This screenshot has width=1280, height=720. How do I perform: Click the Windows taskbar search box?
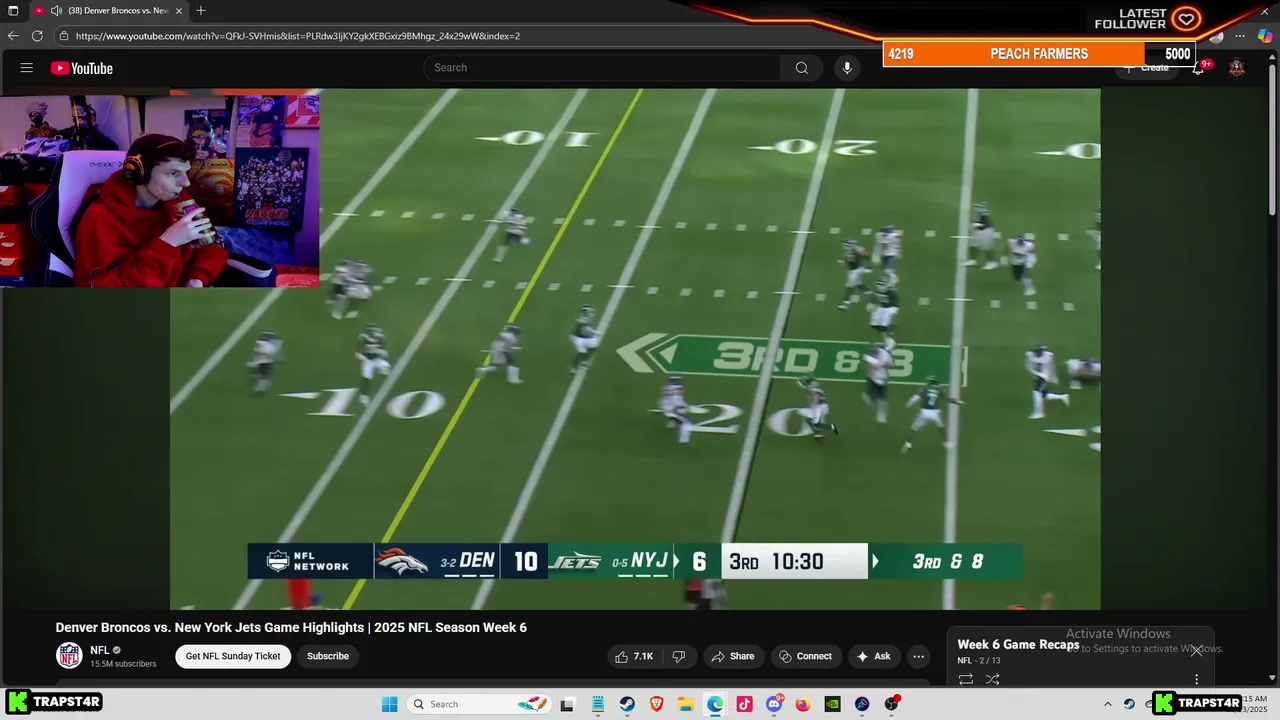pyautogui.click(x=480, y=704)
